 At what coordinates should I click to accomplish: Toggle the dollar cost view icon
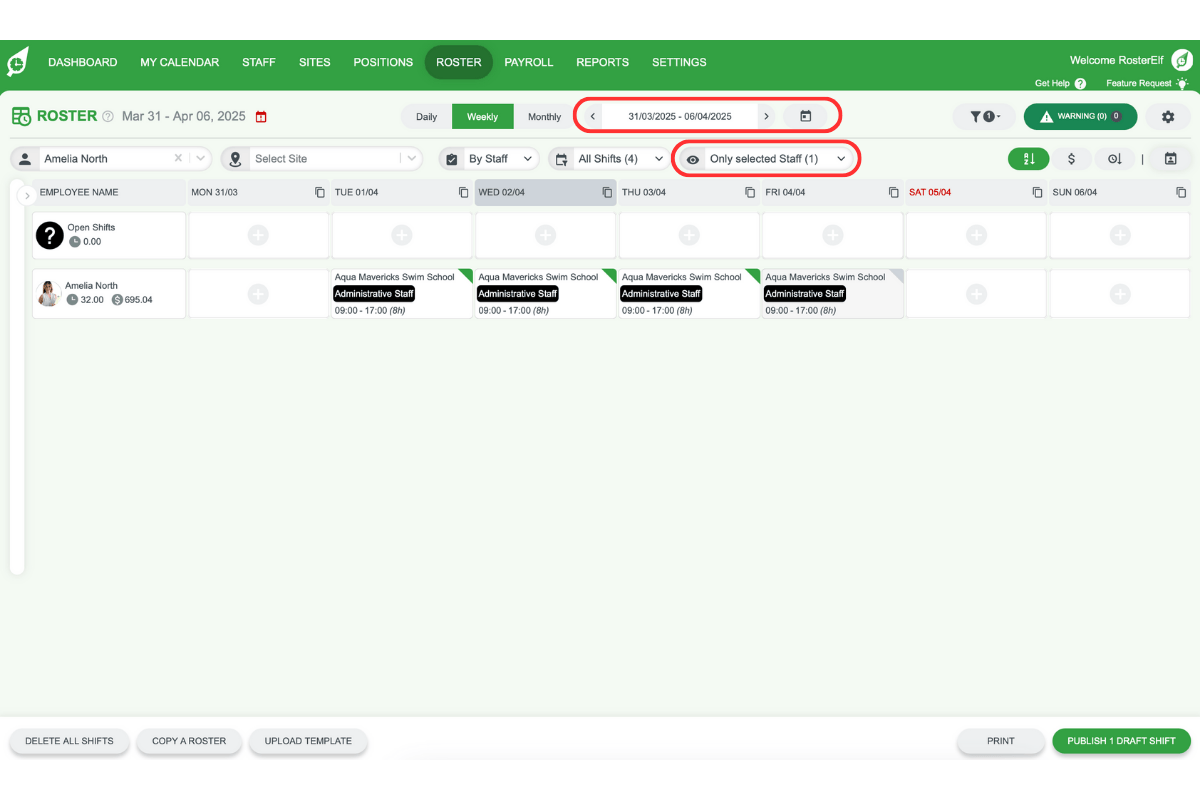1071,158
